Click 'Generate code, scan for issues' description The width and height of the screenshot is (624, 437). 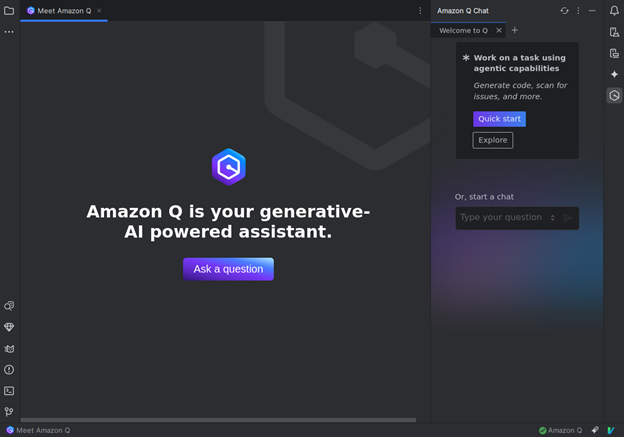tap(520, 91)
